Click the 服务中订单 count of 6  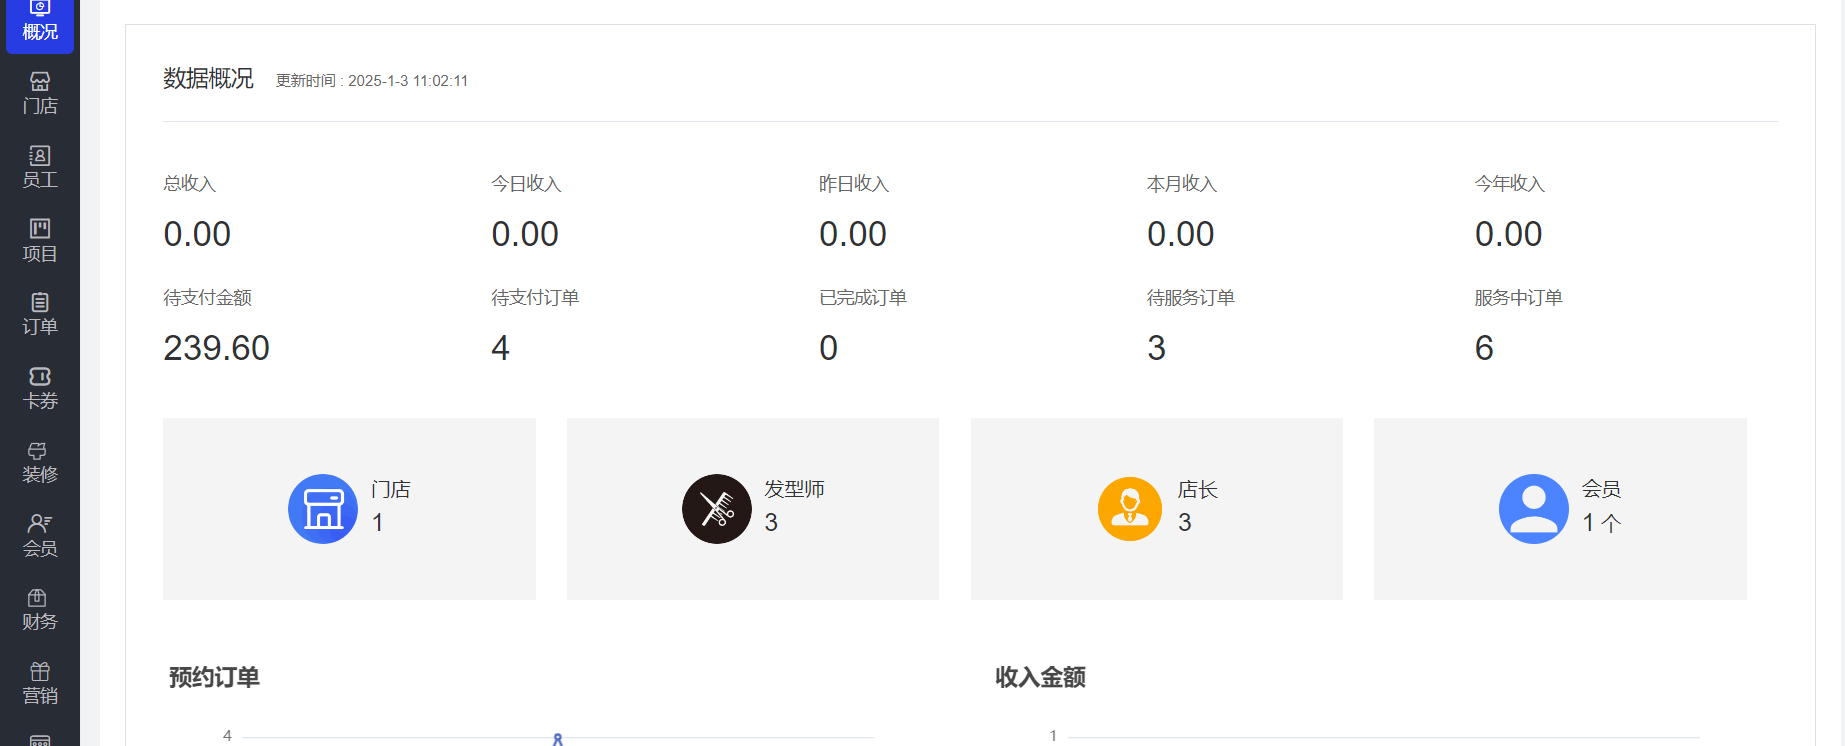1484,348
